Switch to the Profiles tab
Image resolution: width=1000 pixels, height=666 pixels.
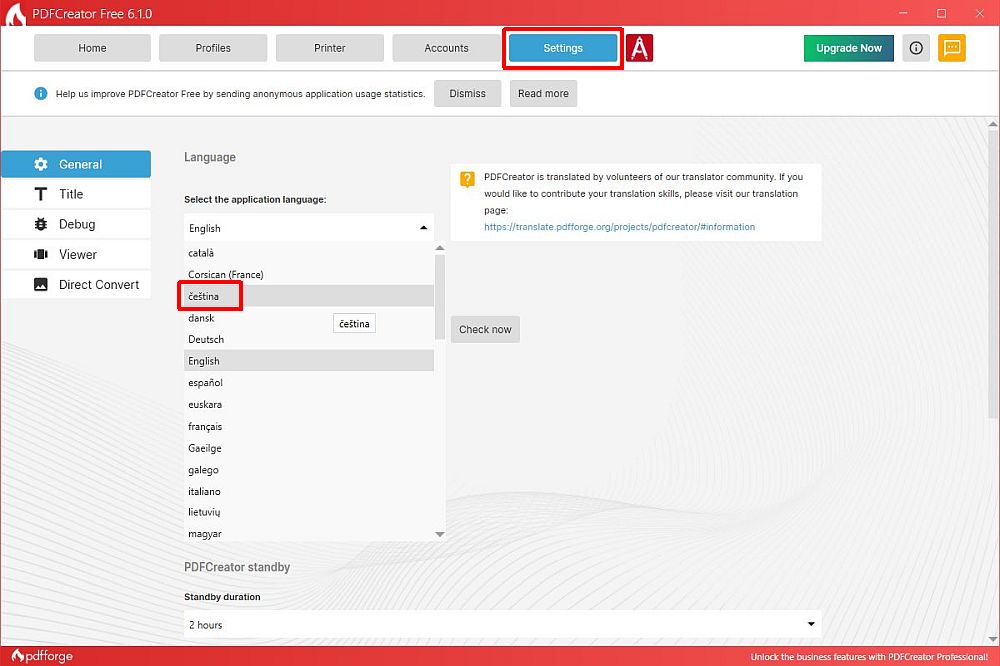coord(213,48)
